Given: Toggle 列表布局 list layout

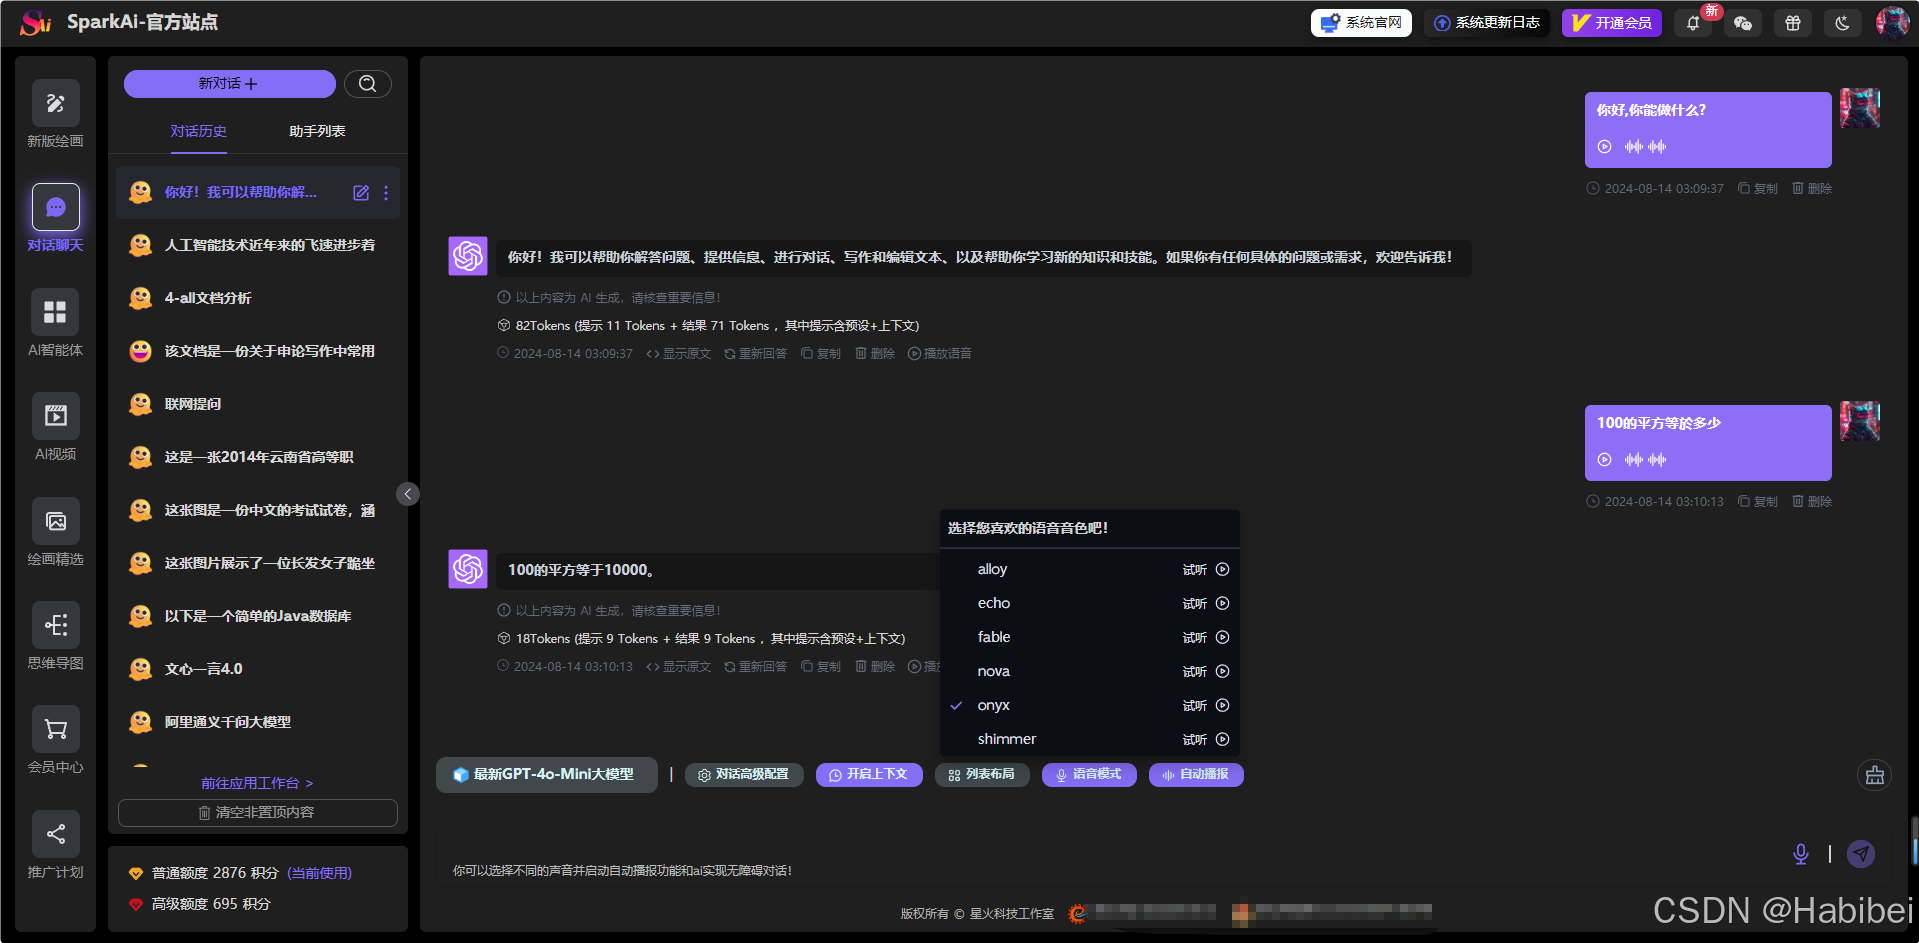Looking at the screenshot, I should coord(982,775).
